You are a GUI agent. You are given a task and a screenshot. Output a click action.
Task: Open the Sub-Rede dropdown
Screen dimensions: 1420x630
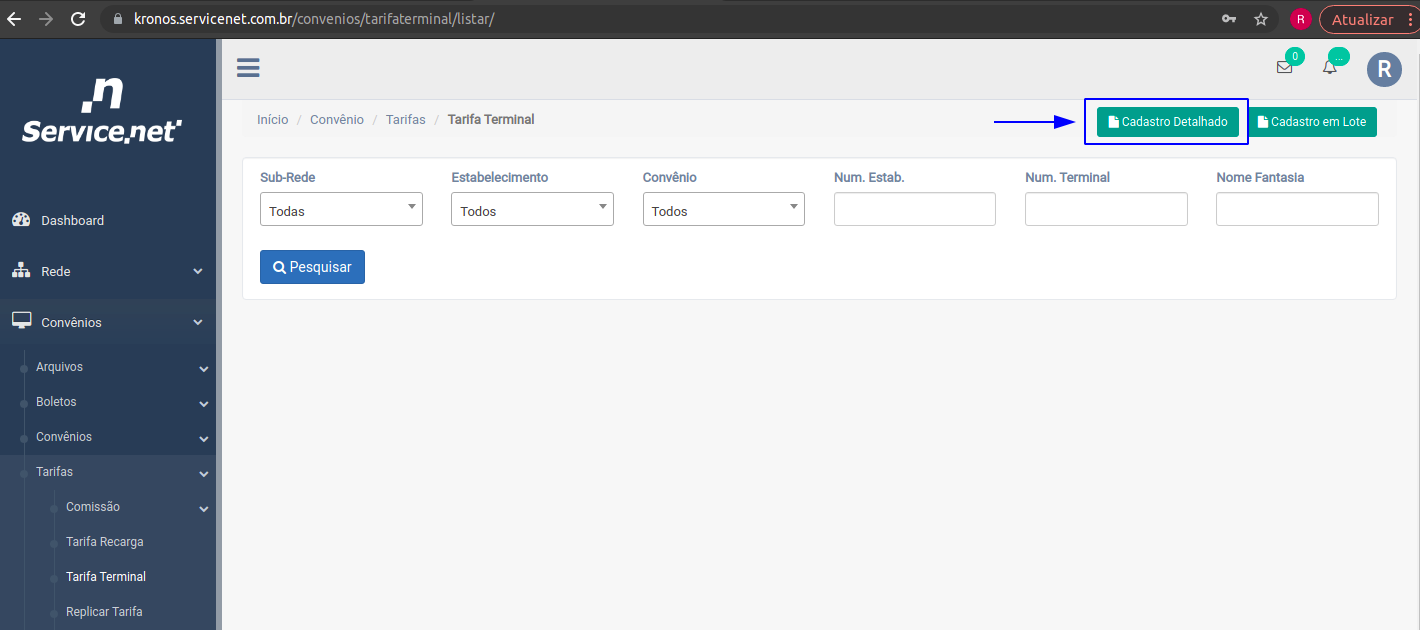[x=341, y=210]
